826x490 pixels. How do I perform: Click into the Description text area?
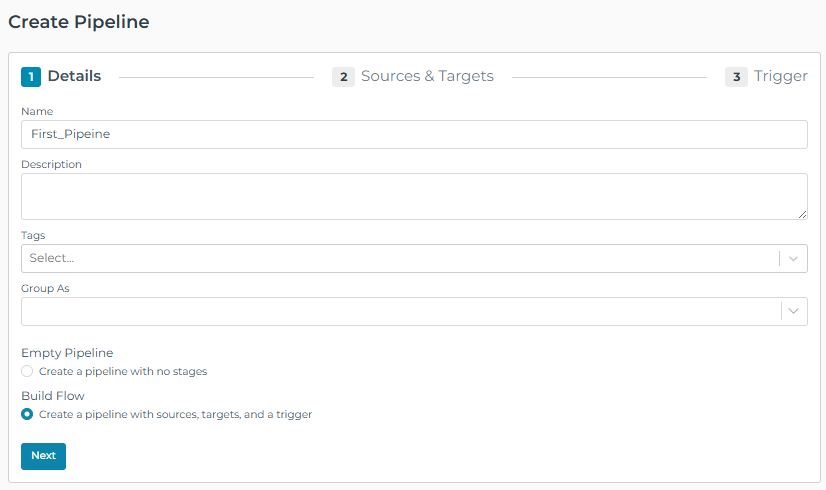coord(414,196)
